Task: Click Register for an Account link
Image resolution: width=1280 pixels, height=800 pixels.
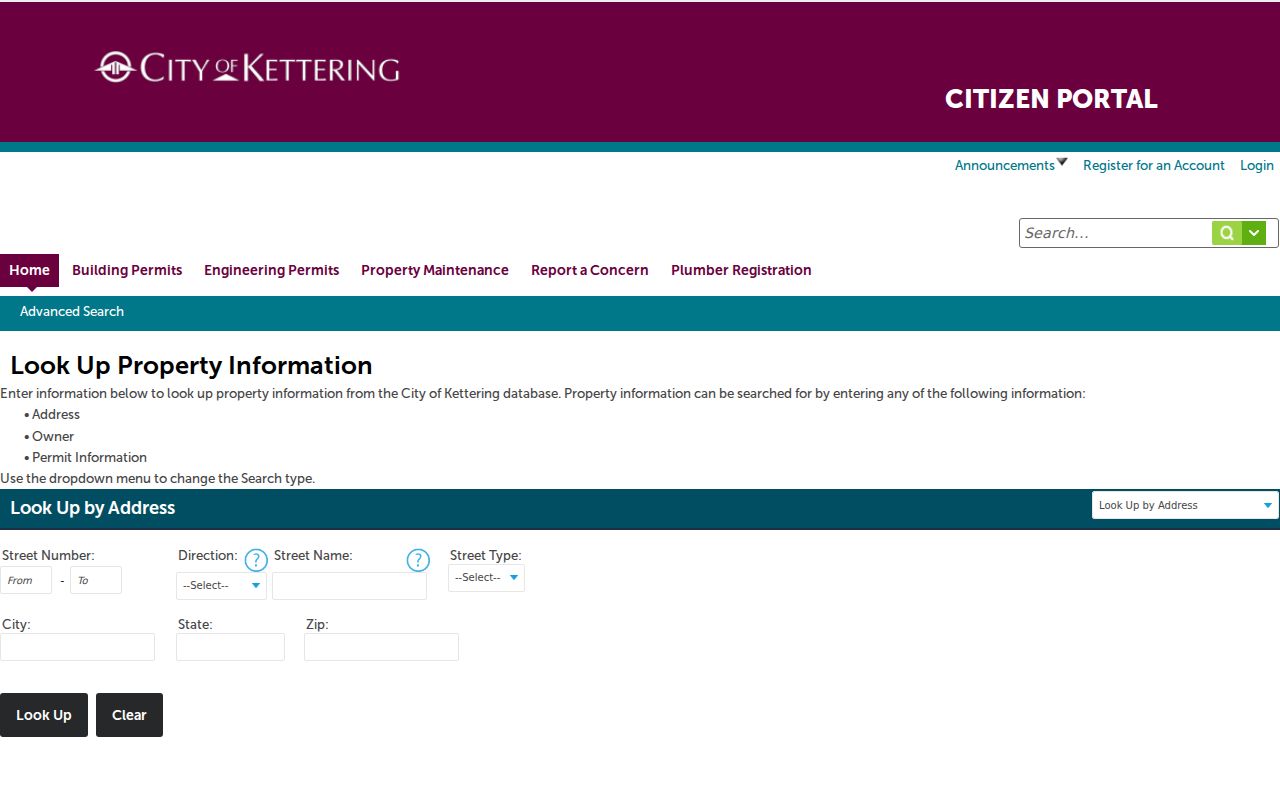Action: pos(1154,165)
